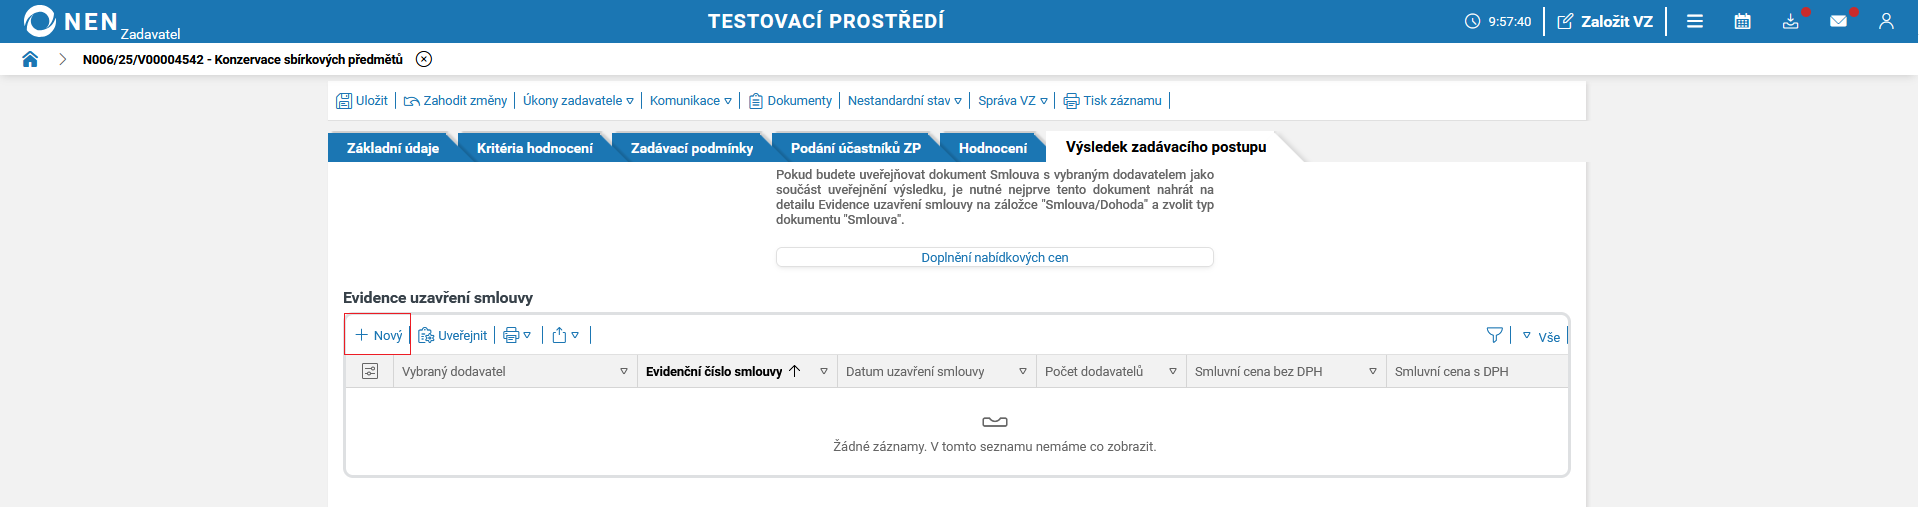Switch to Zadávací podmínky tab
Image resolution: width=1919 pixels, height=507 pixels.
(x=692, y=147)
